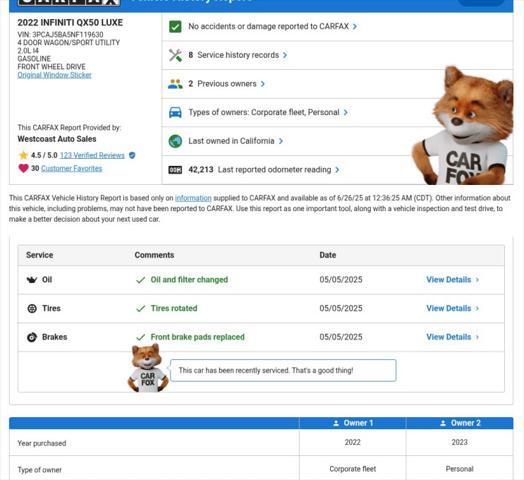Click 'Front brake pads replaced' comment

pyautogui.click(x=198, y=337)
